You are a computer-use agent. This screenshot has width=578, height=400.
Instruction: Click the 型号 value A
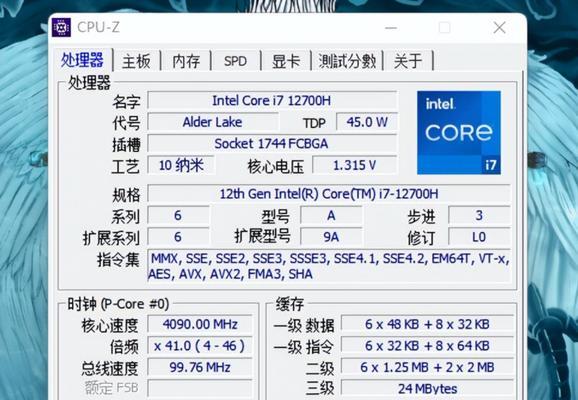tap(331, 215)
